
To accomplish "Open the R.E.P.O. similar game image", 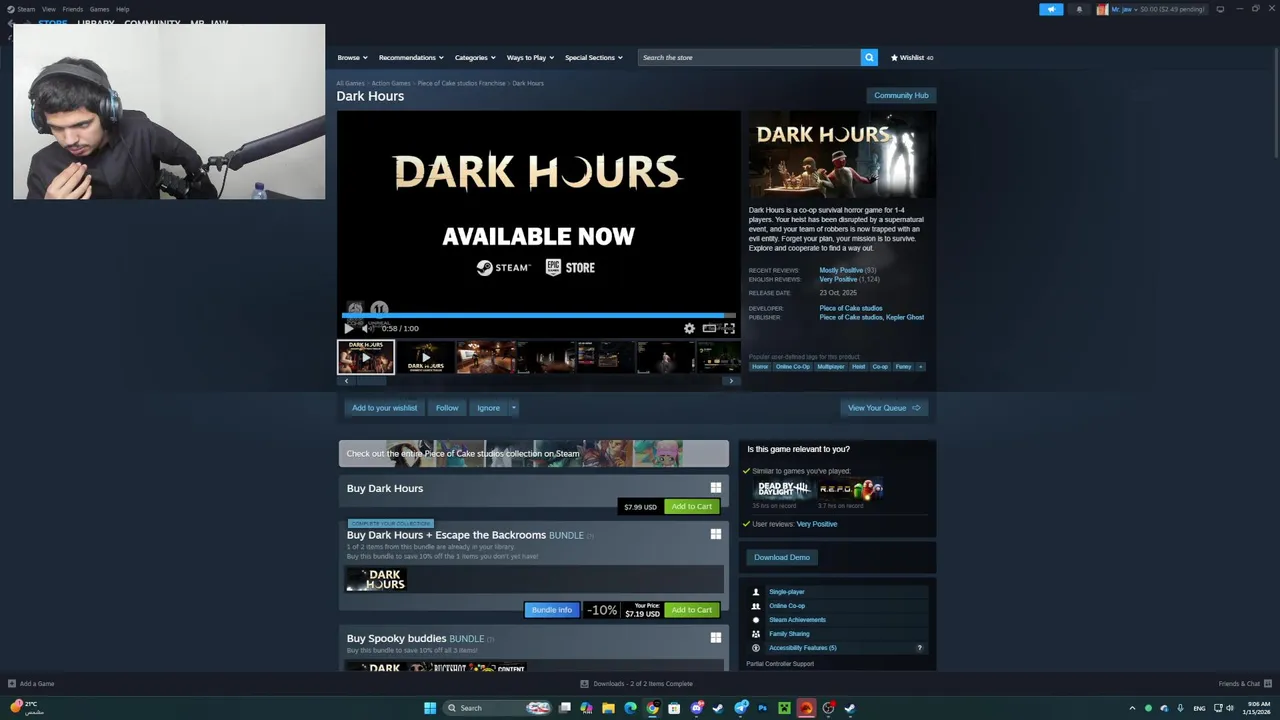I will [x=851, y=489].
